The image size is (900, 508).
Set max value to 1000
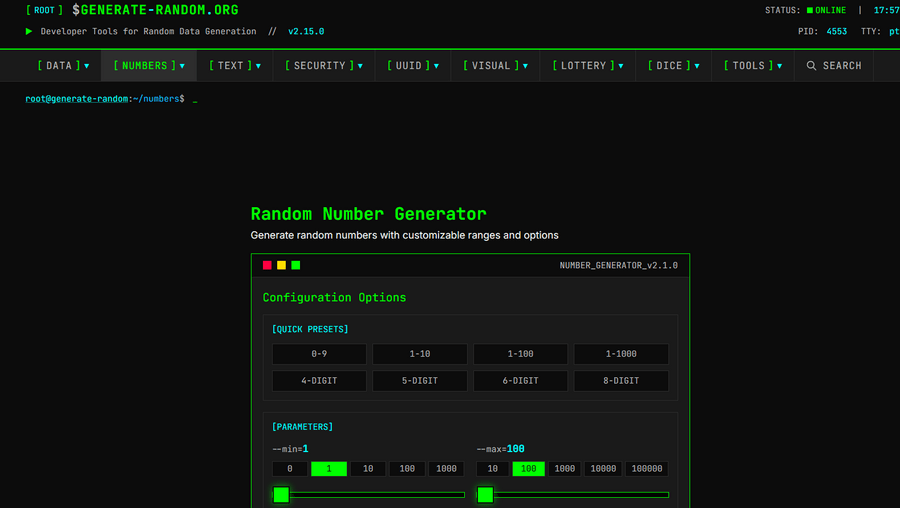tap(565, 469)
